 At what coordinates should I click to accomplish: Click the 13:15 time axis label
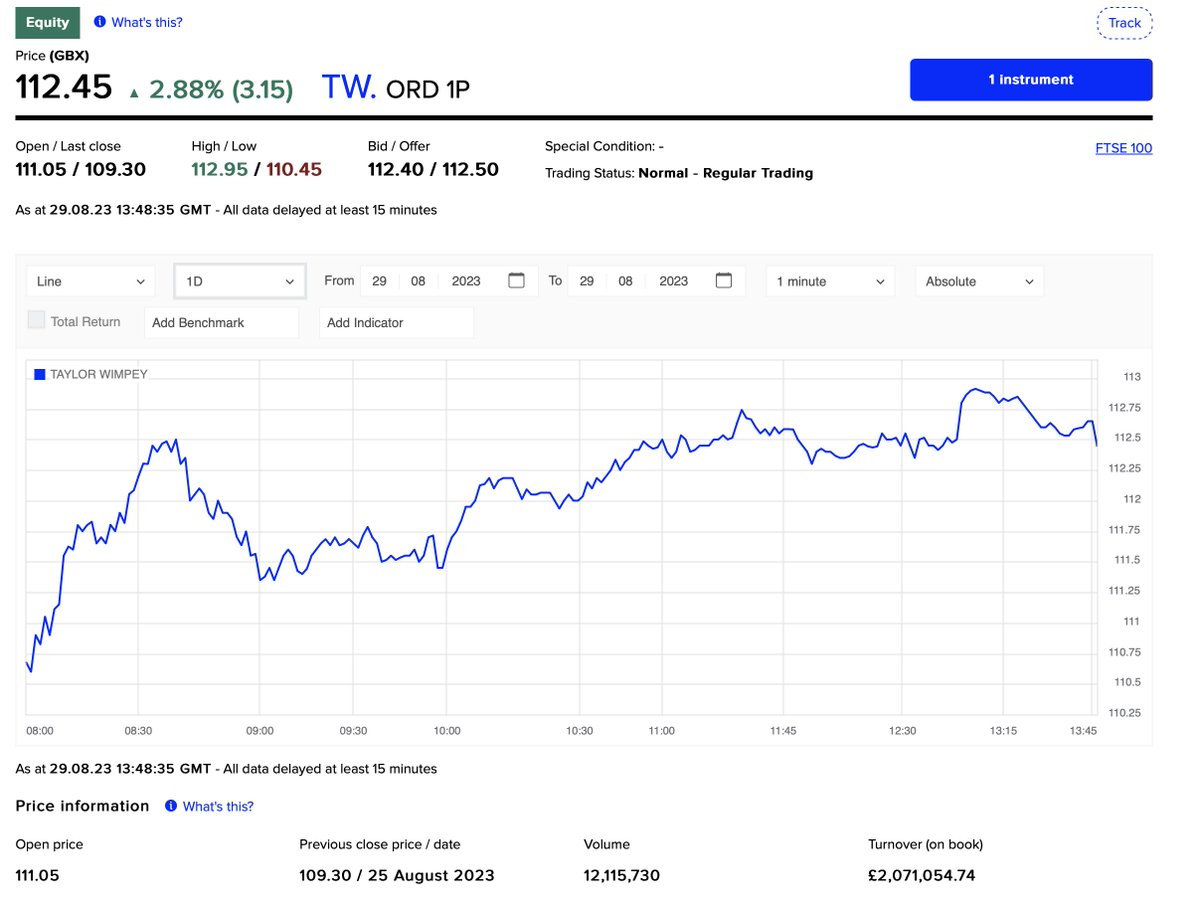tap(1004, 731)
